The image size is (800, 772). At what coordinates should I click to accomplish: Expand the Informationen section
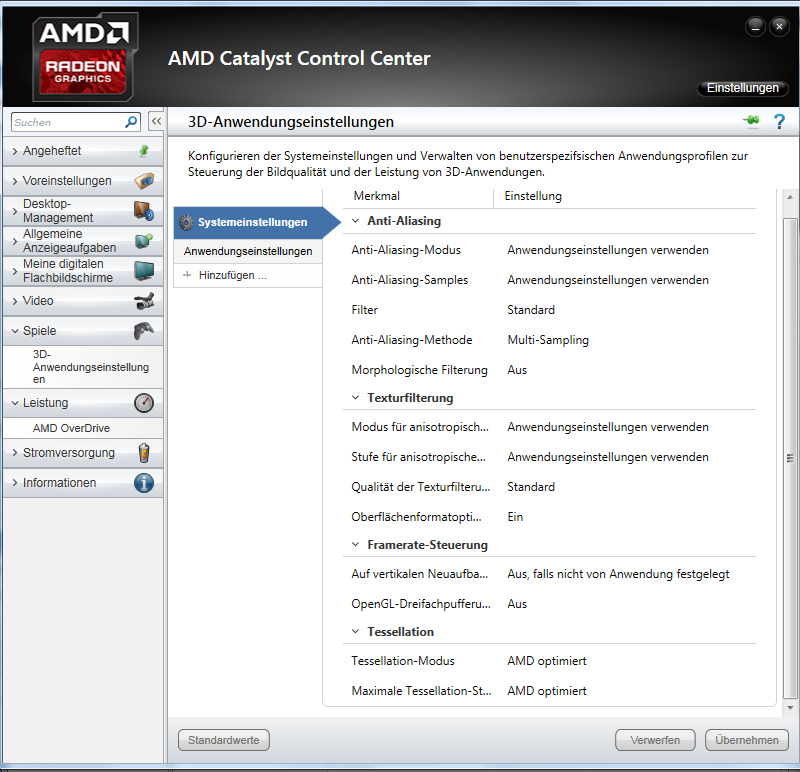15,483
